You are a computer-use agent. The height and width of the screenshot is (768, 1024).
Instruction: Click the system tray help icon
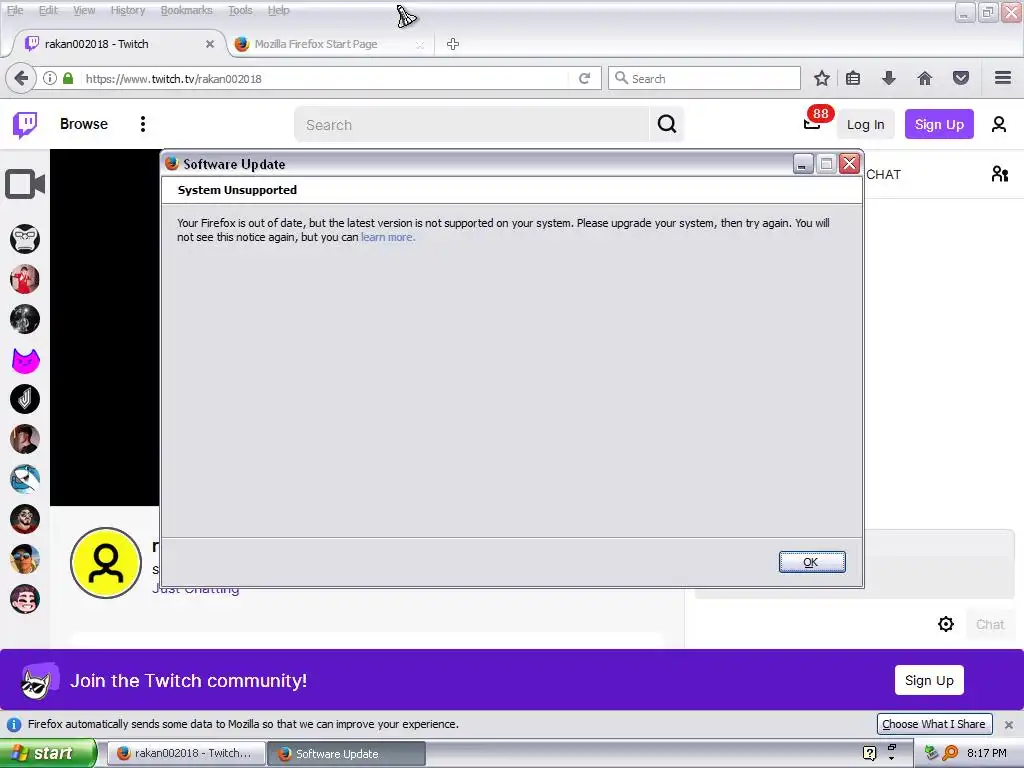(x=869, y=753)
